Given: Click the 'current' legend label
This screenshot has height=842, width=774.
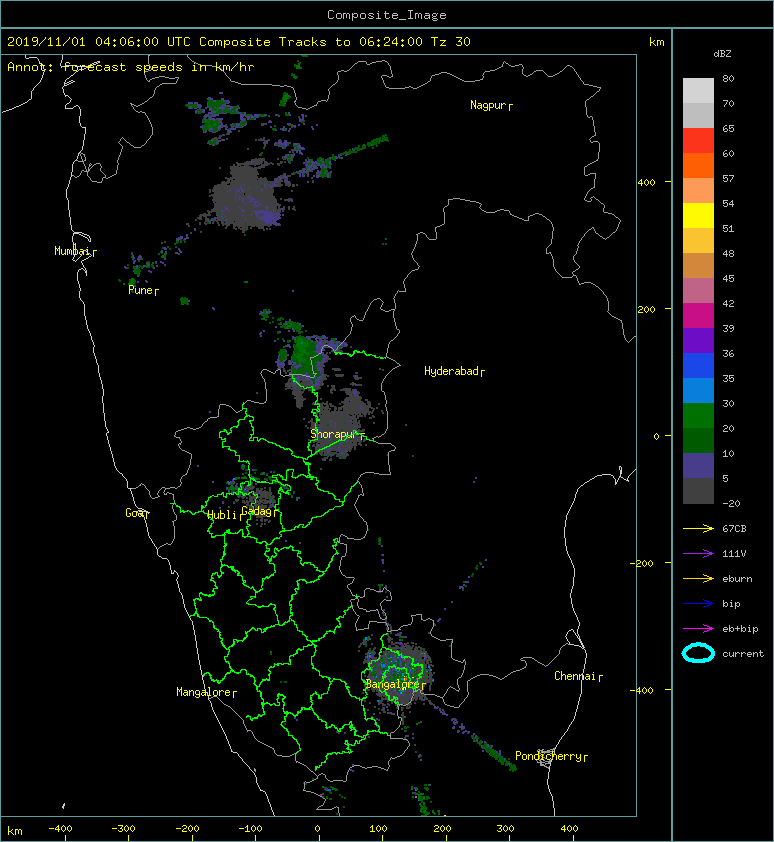Looking at the screenshot, I should (743, 654).
